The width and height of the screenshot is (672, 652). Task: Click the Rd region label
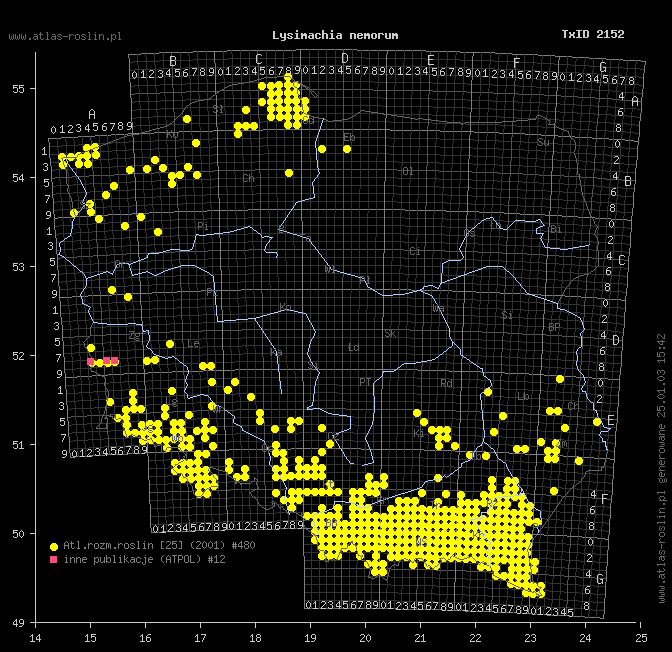point(446,383)
